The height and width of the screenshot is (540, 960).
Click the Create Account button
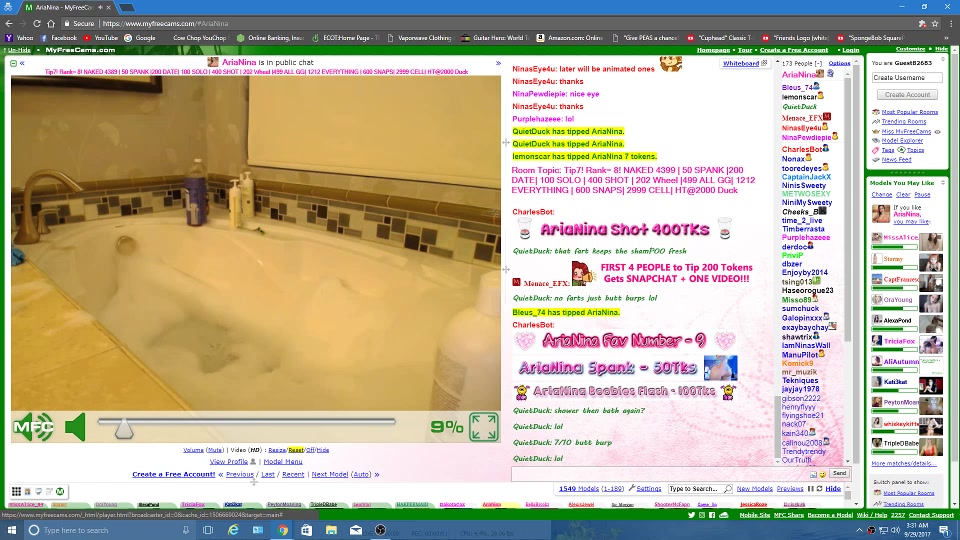tap(907, 94)
